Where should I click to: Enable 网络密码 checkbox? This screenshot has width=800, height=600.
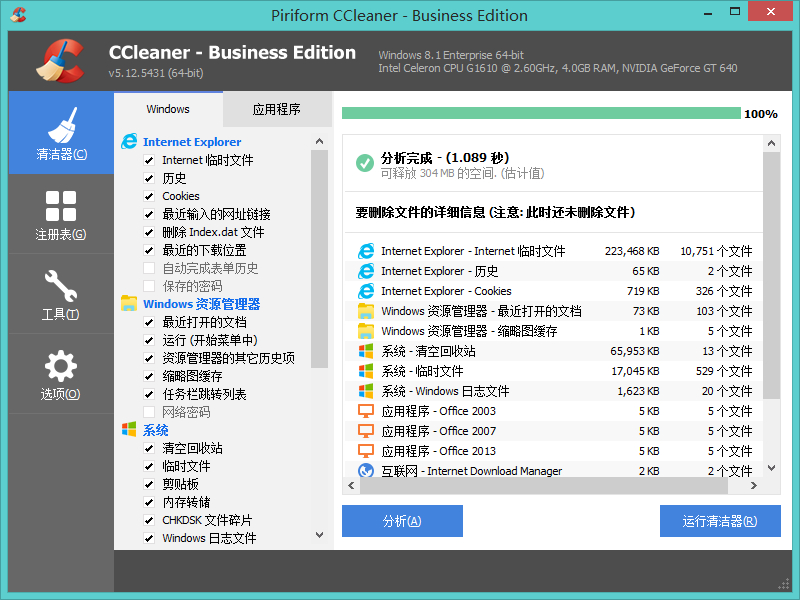click(x=149, y=412)
